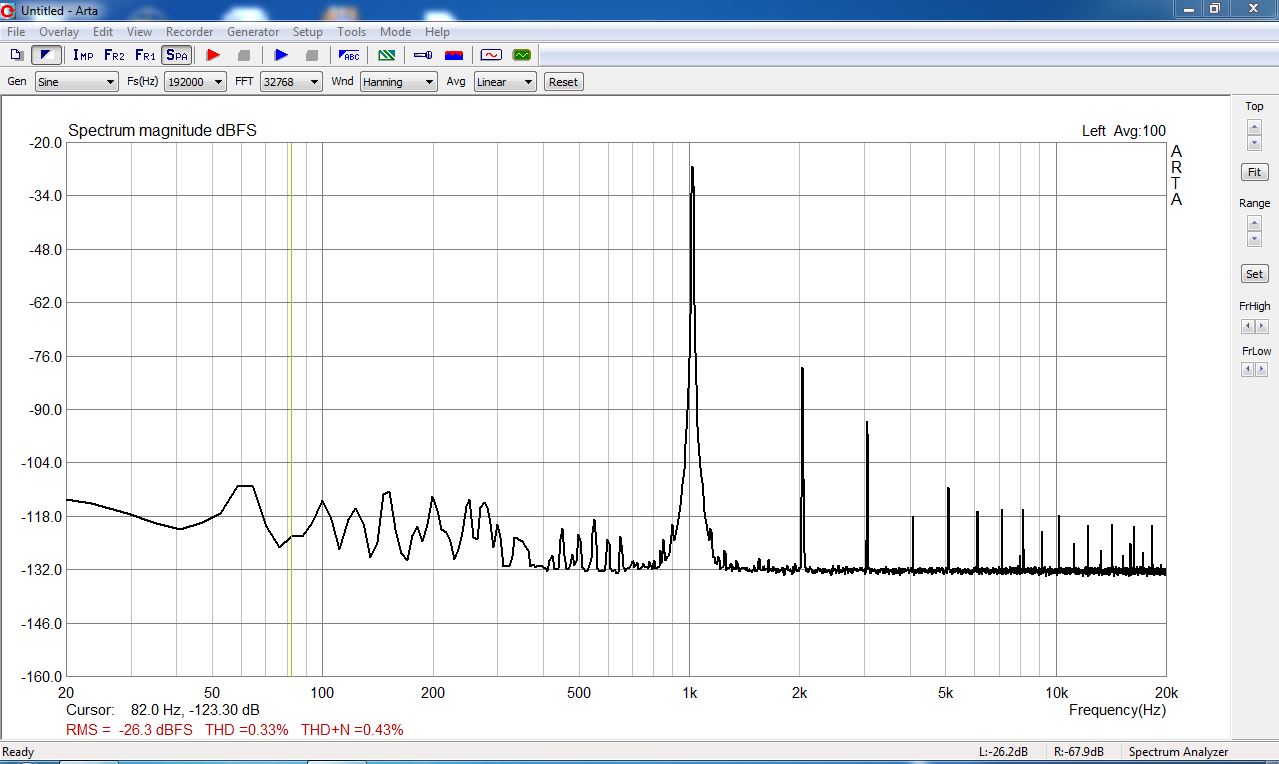Open the Gen signal type dropdown
Image resolution: width=1279 pixels, height=764 pixels.
[x=77, y=82]
